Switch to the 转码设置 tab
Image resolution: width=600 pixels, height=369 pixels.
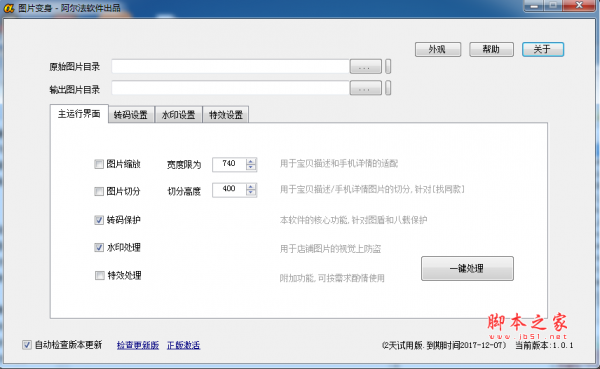131,115
